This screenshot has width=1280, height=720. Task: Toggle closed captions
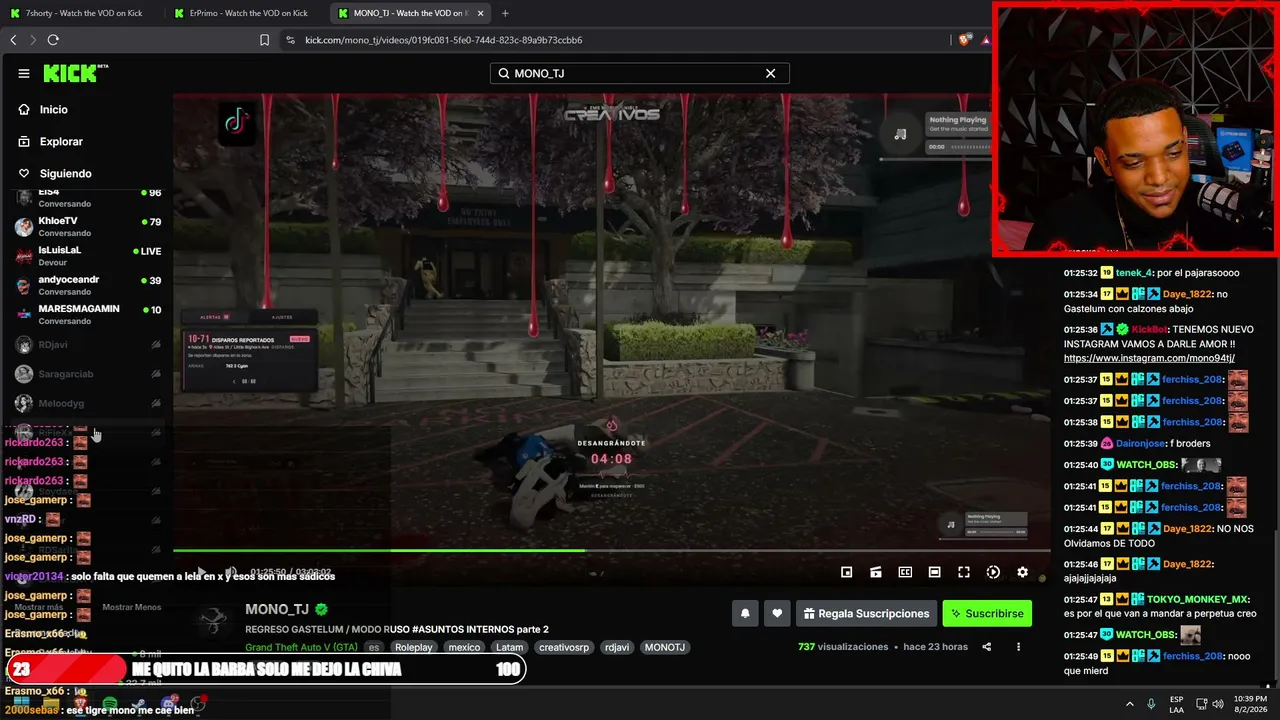tap(905, 572)
